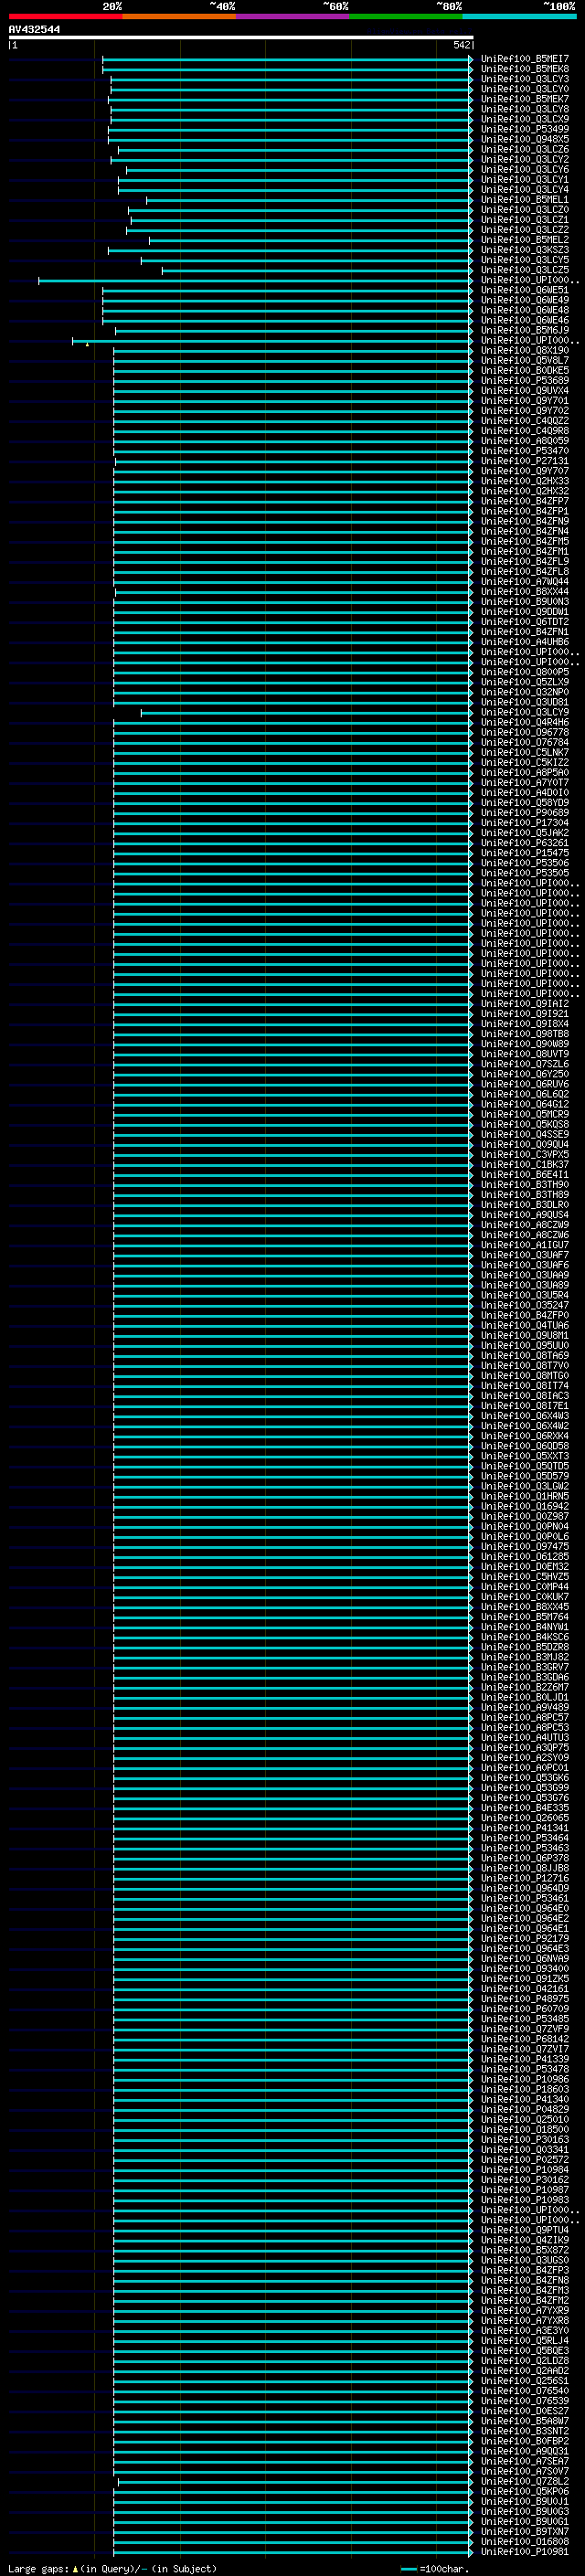The width and height of the screenshot is (585, 2576).
Task: Select the UniRef100_Q6WE51 label
Action: point(524,290)
